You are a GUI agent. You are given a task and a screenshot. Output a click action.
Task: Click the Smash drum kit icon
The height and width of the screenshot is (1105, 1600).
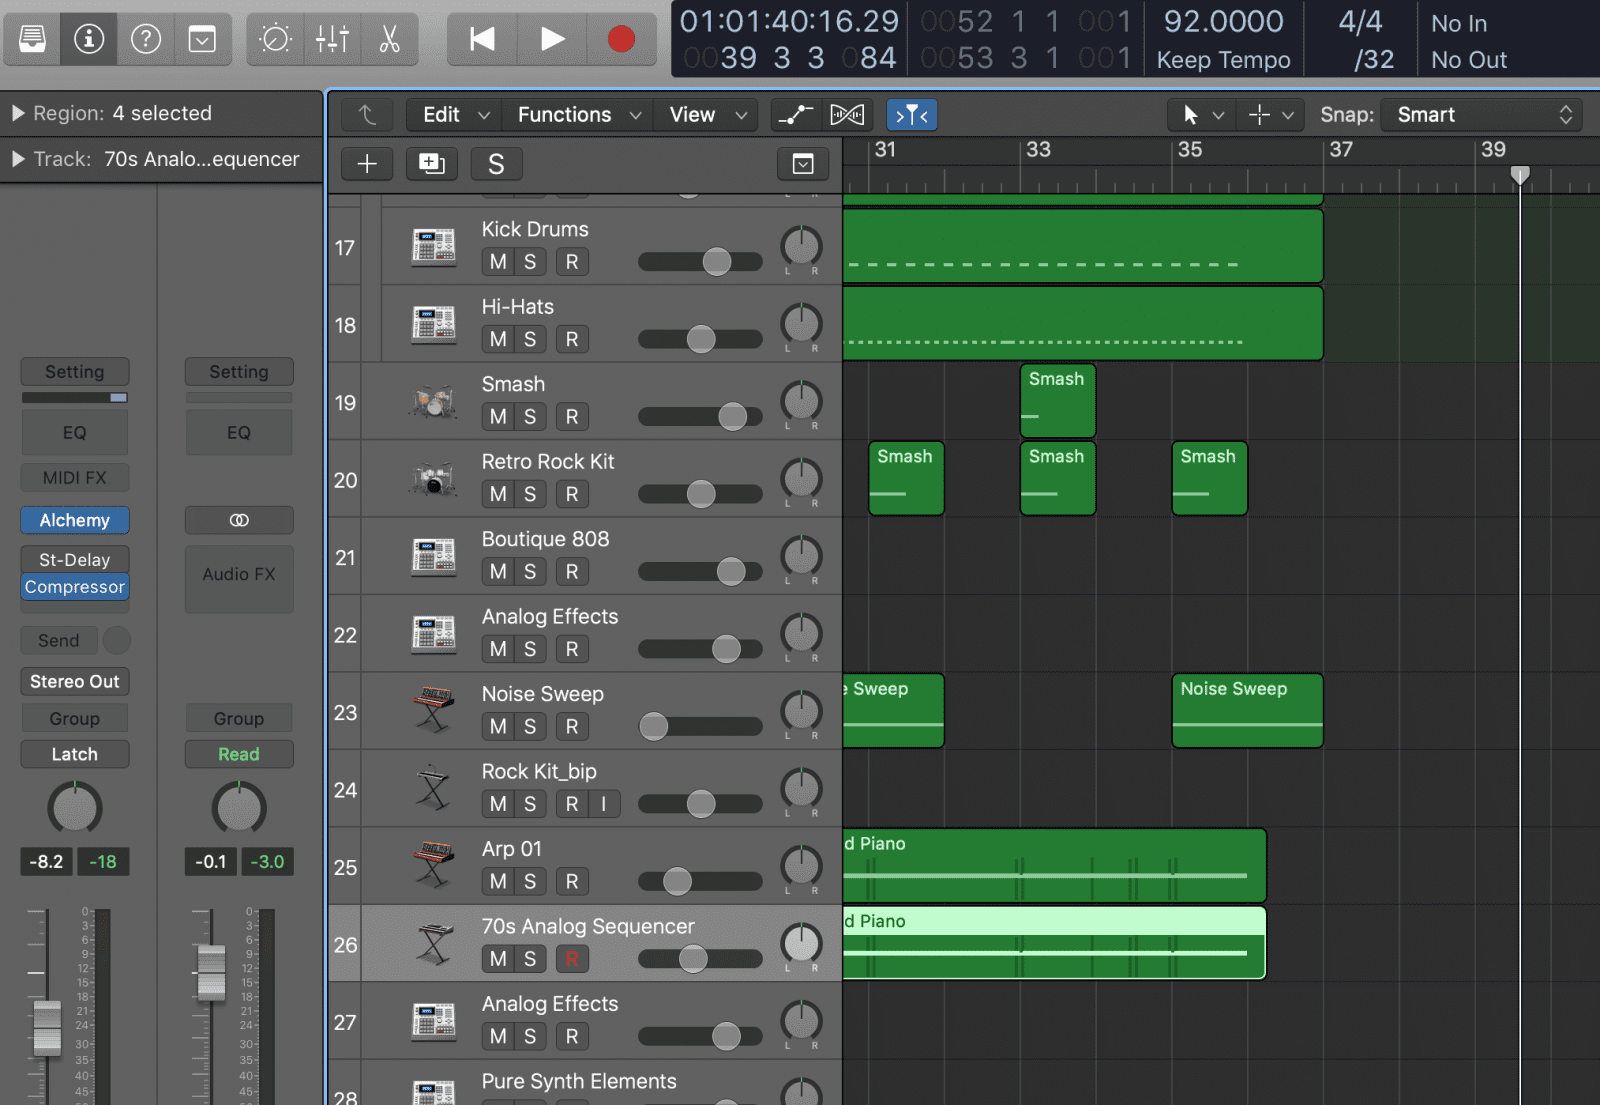click(434, 402)
